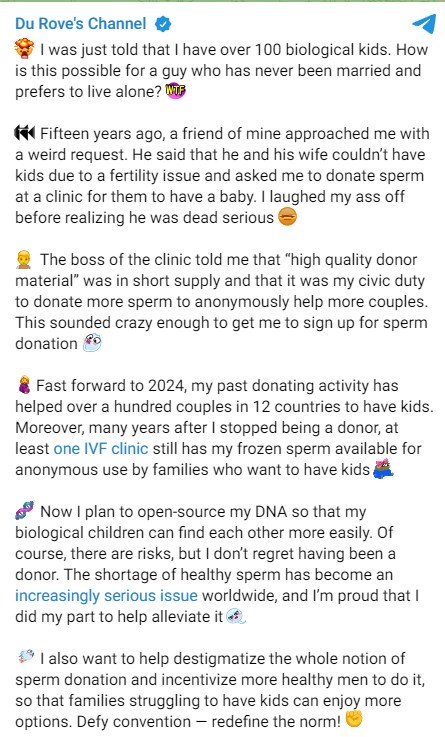Click the blue verified badge icon
Screen dimensions: 445x737
(163, 24)
